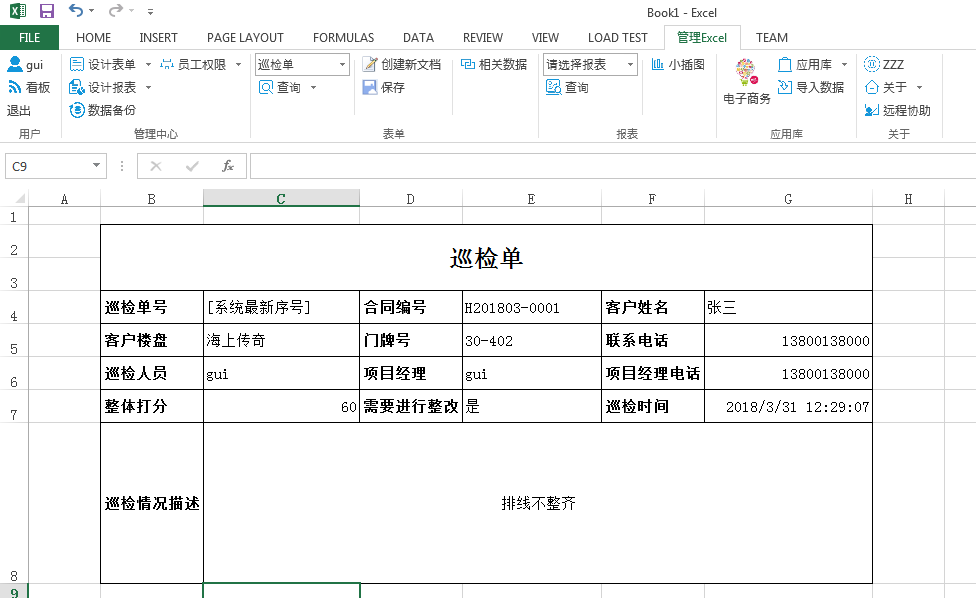The image size is (976, 598).
Task: Click 远程协助 remote assistance button
Action: [897, 110]
